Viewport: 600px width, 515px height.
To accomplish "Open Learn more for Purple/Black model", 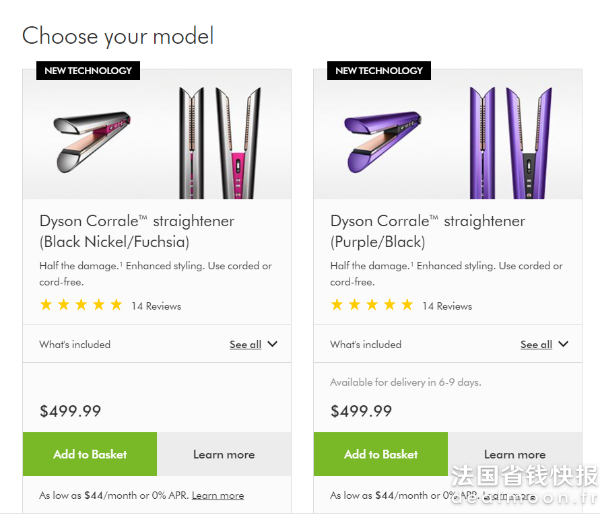I will pyautogui.click(x=515, y=454).
